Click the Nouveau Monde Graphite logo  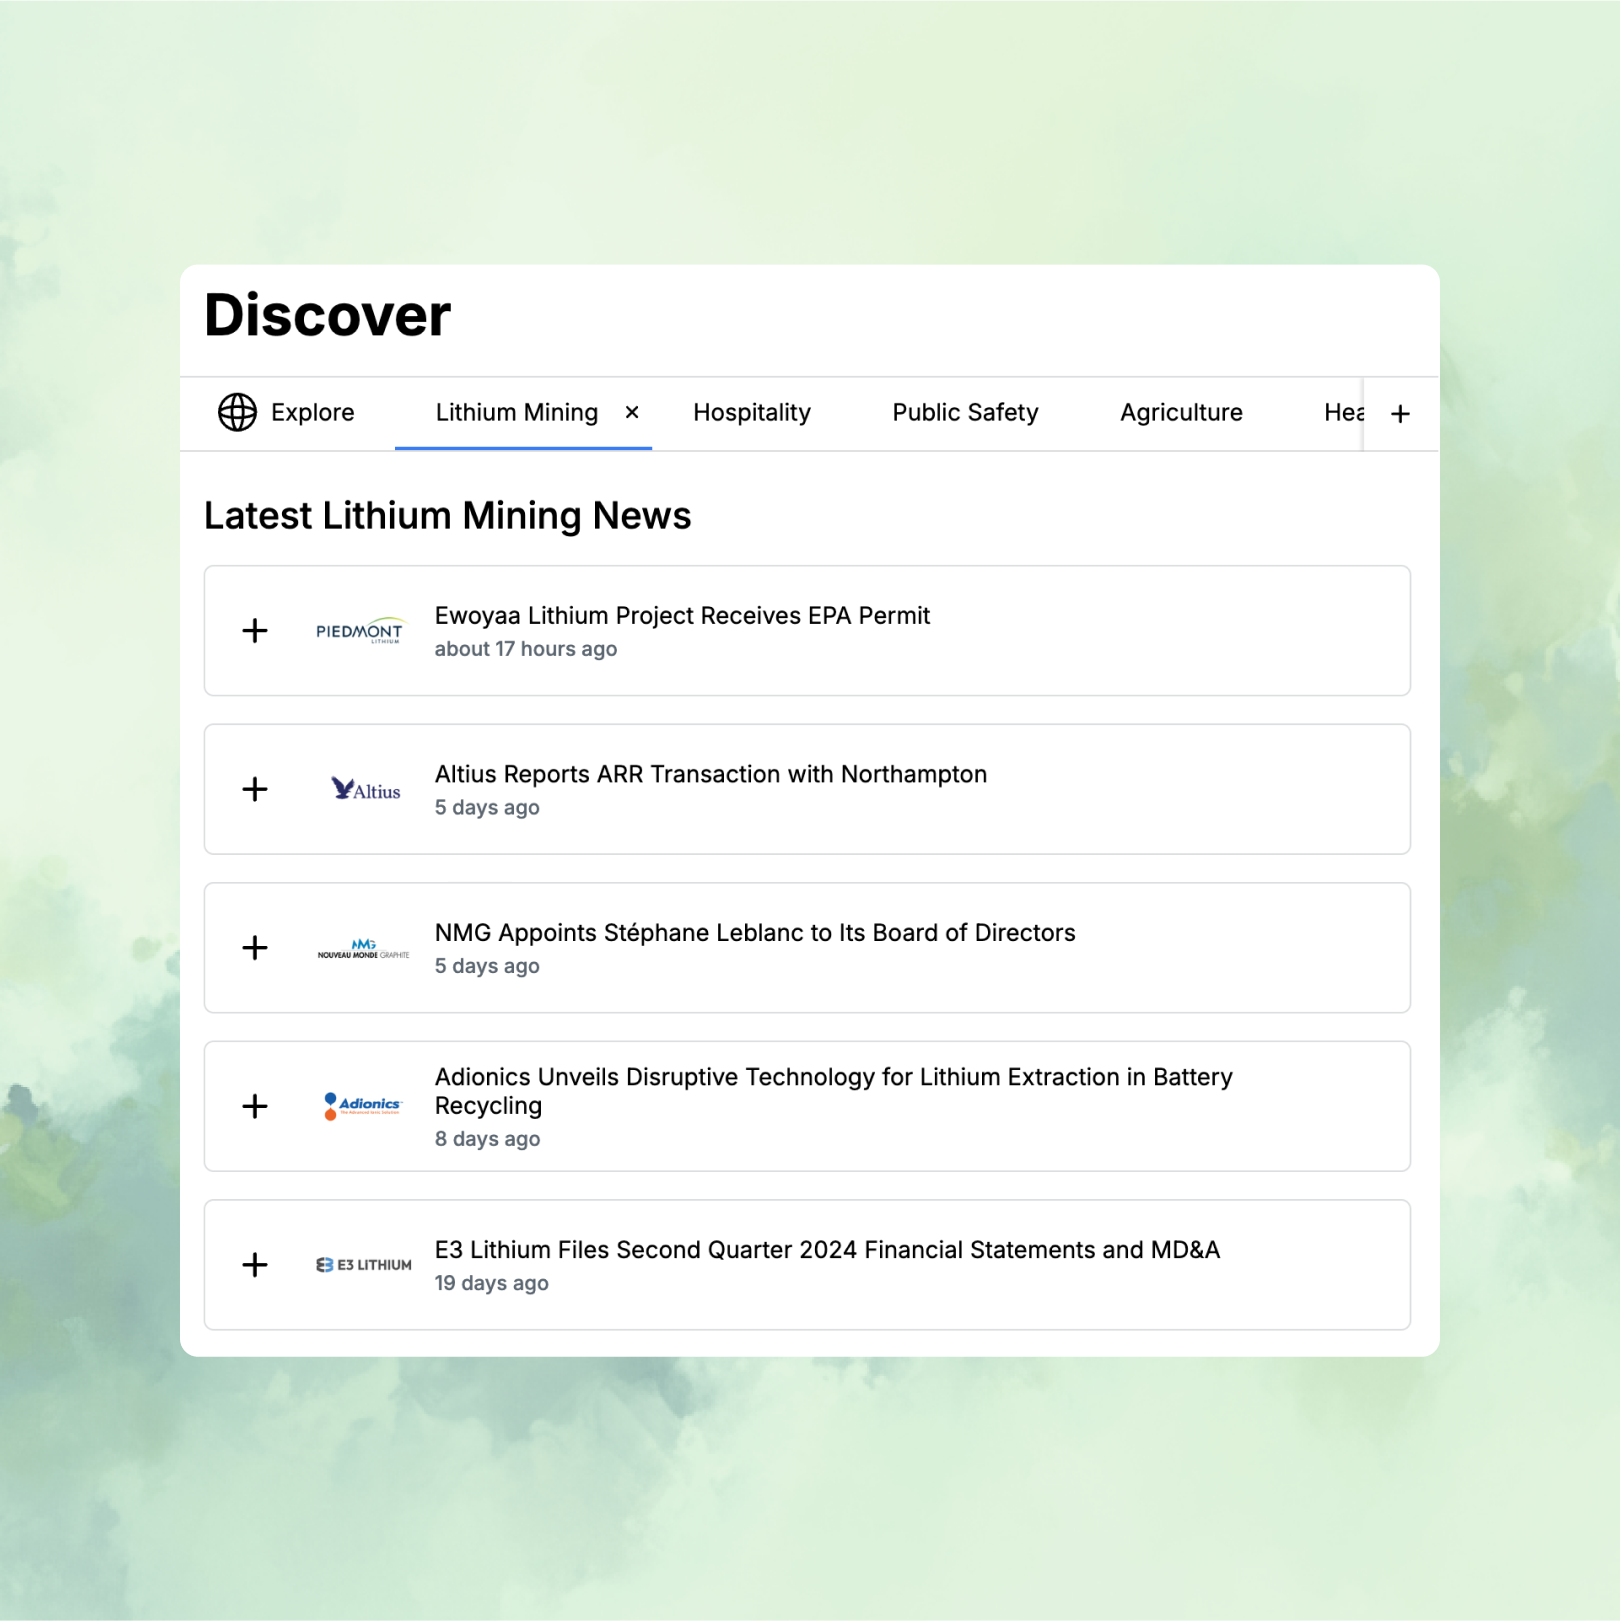(x=363, y=948)
